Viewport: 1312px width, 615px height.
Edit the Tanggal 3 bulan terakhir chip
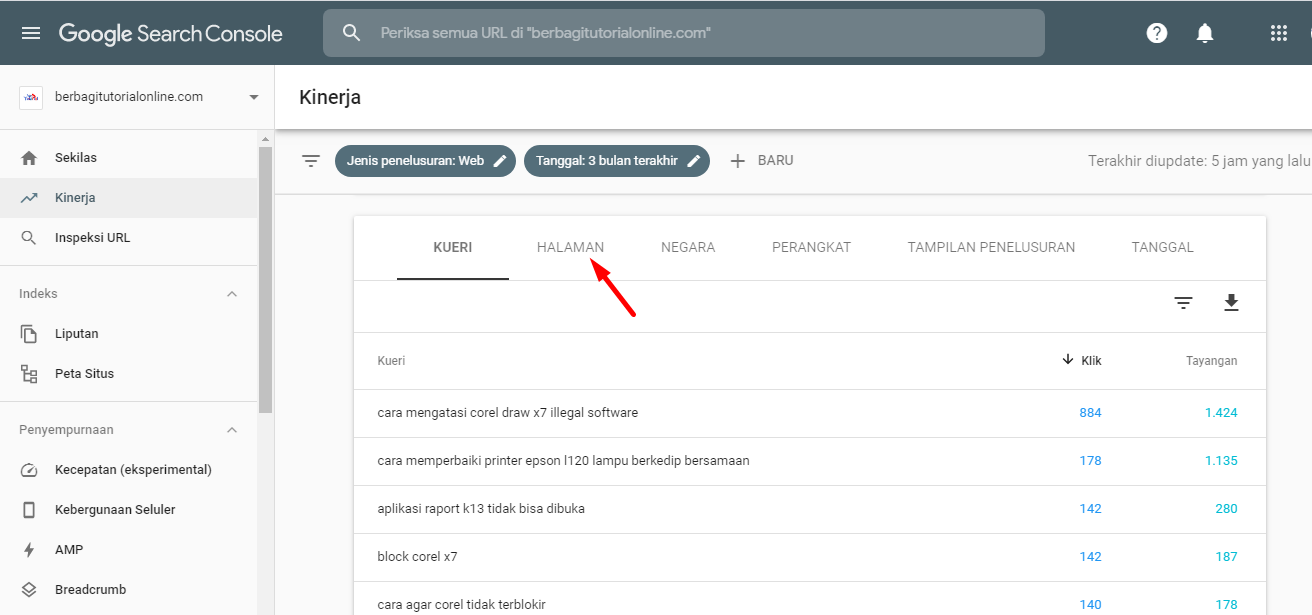(x=693, y=160)
